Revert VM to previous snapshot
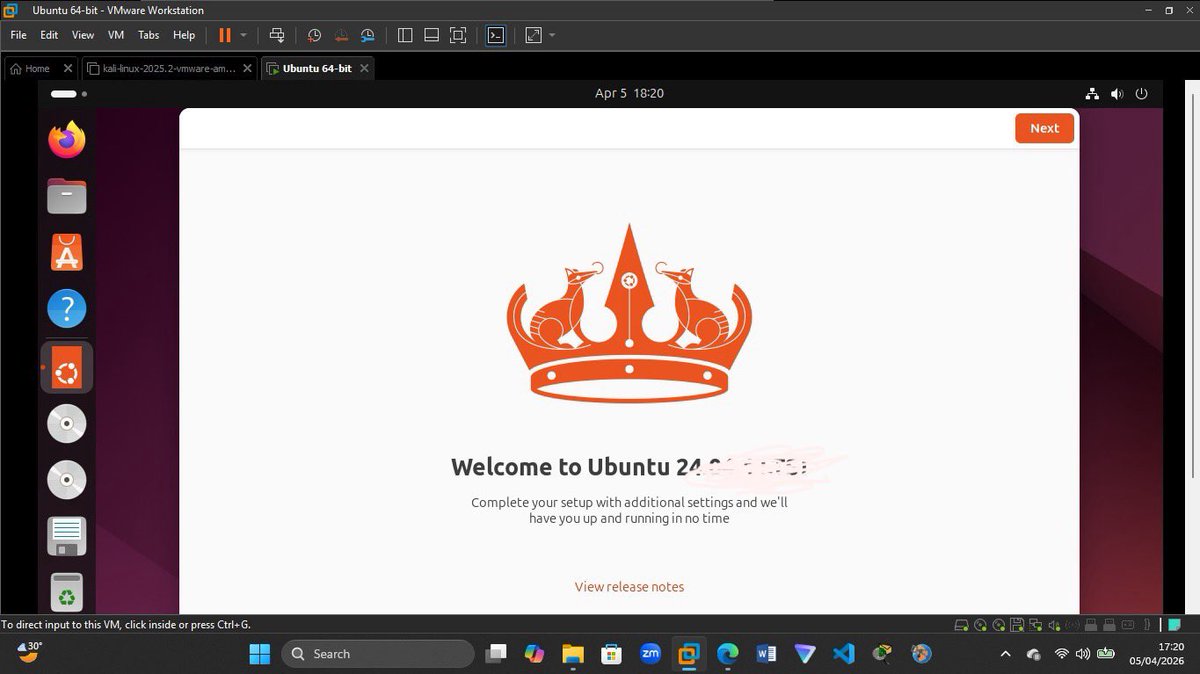Viewport: 1200px width, 674px height. click(x=341, y=35)
